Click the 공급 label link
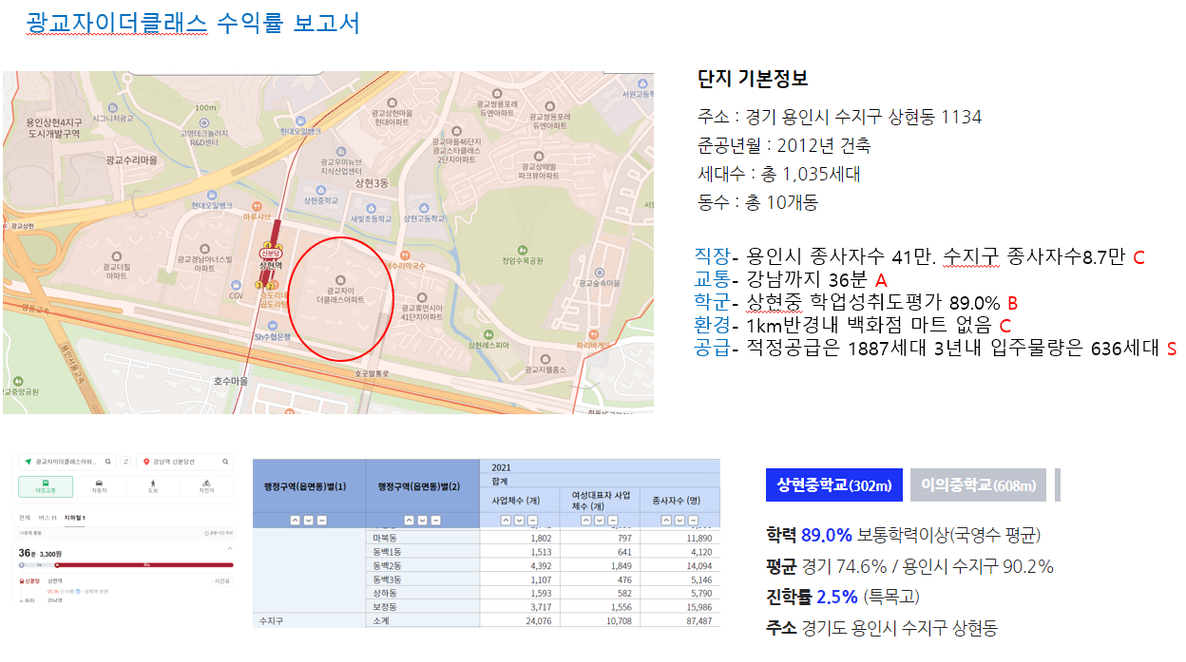Image resolution: width=1186 pixels, height=662 pixels. pyautogui.click(x=712, y=347)
